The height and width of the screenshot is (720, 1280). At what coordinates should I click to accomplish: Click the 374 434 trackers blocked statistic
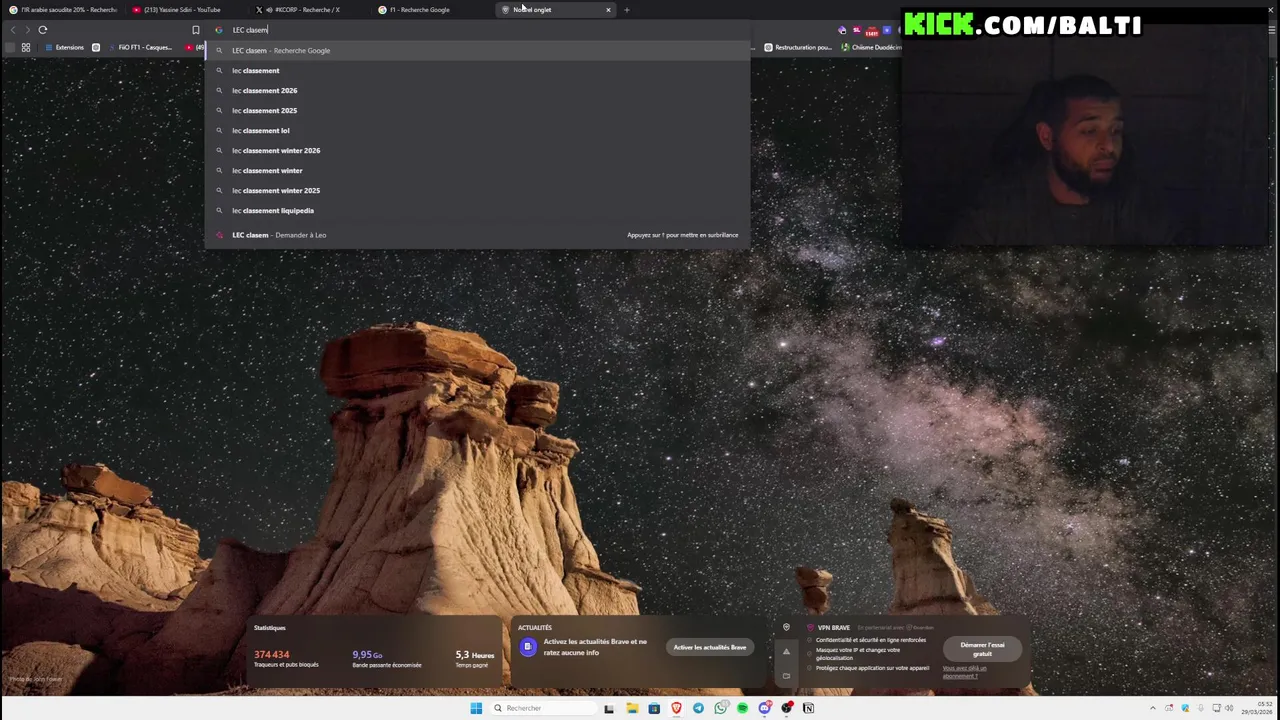click(287, 659)
